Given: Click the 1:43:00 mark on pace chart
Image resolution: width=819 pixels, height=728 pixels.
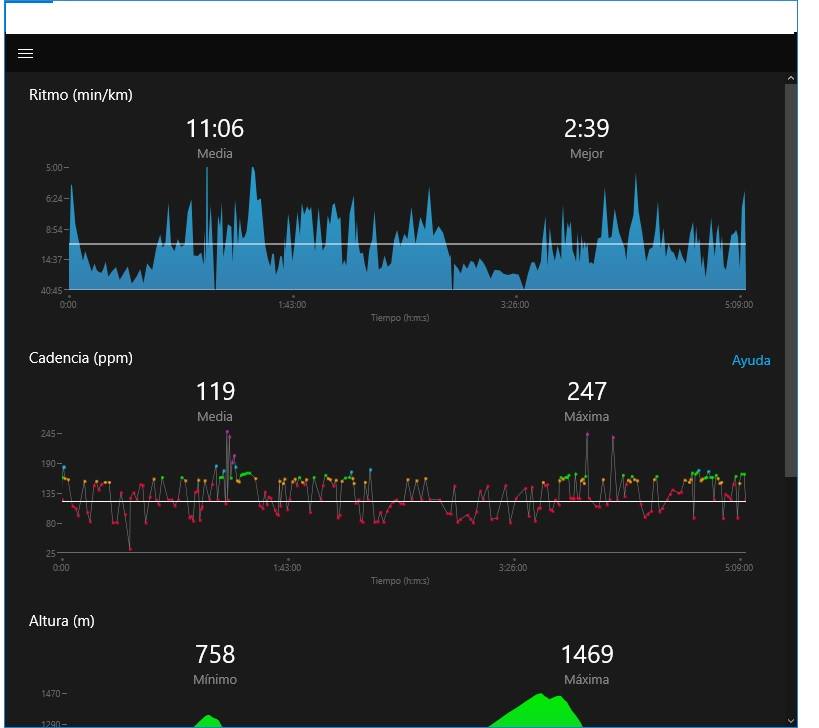Looking at the screenshot, I should point(292,305).
